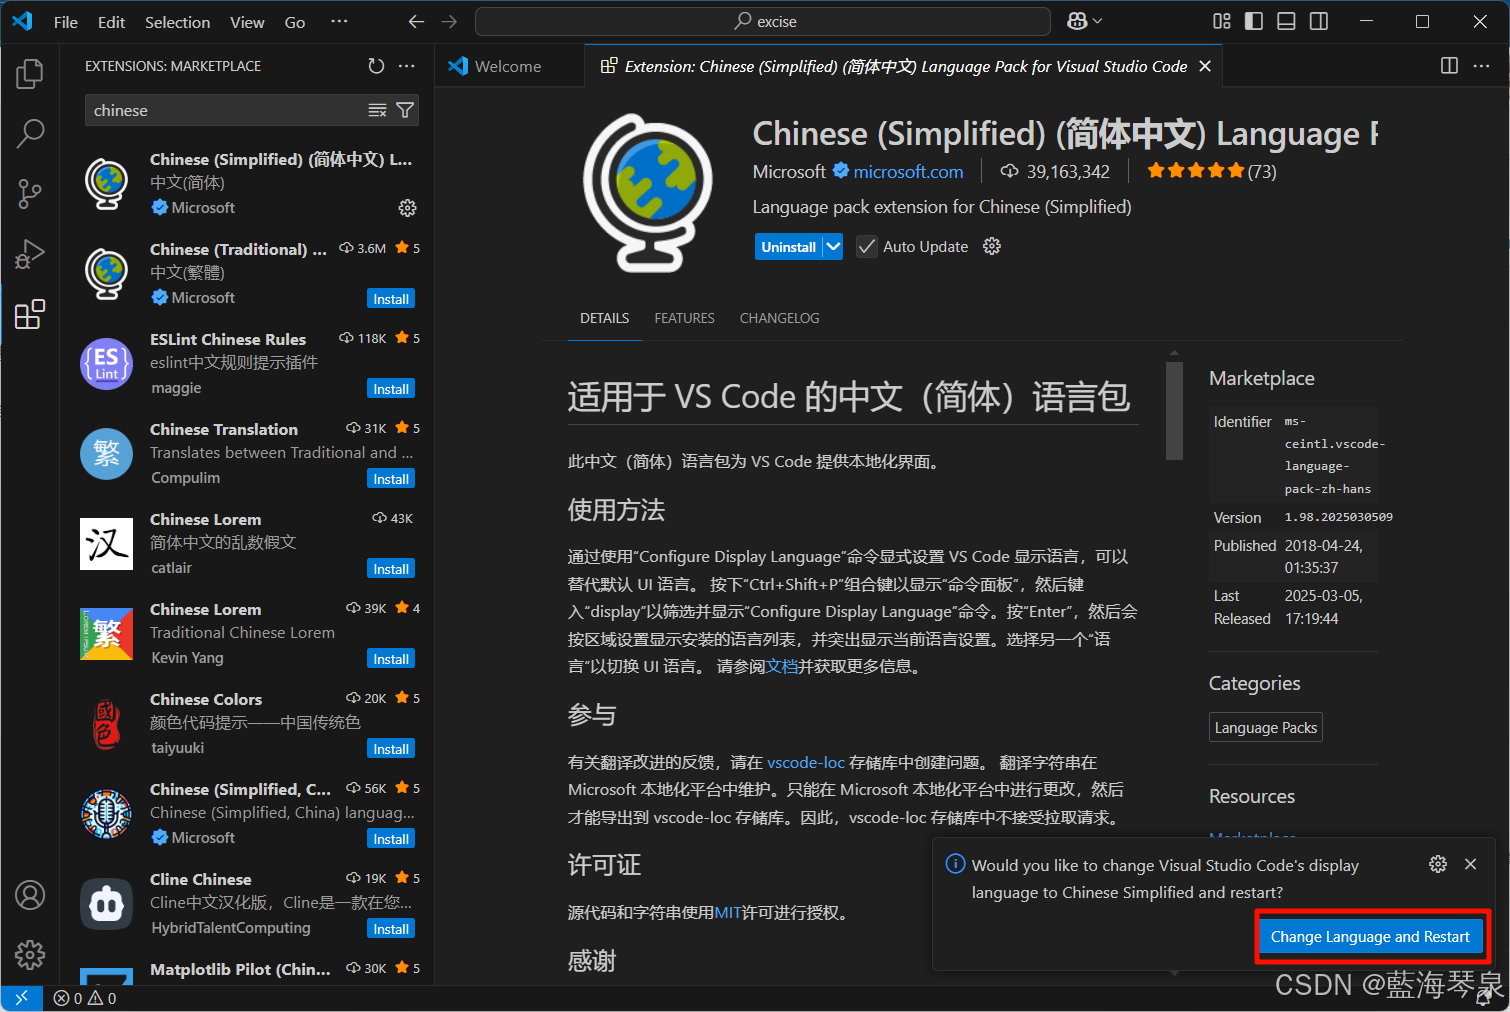The width and height of the screenshot is (1510, 1012).
Task: Open the Explorer view in activity bar
Action: click(30, 73)
